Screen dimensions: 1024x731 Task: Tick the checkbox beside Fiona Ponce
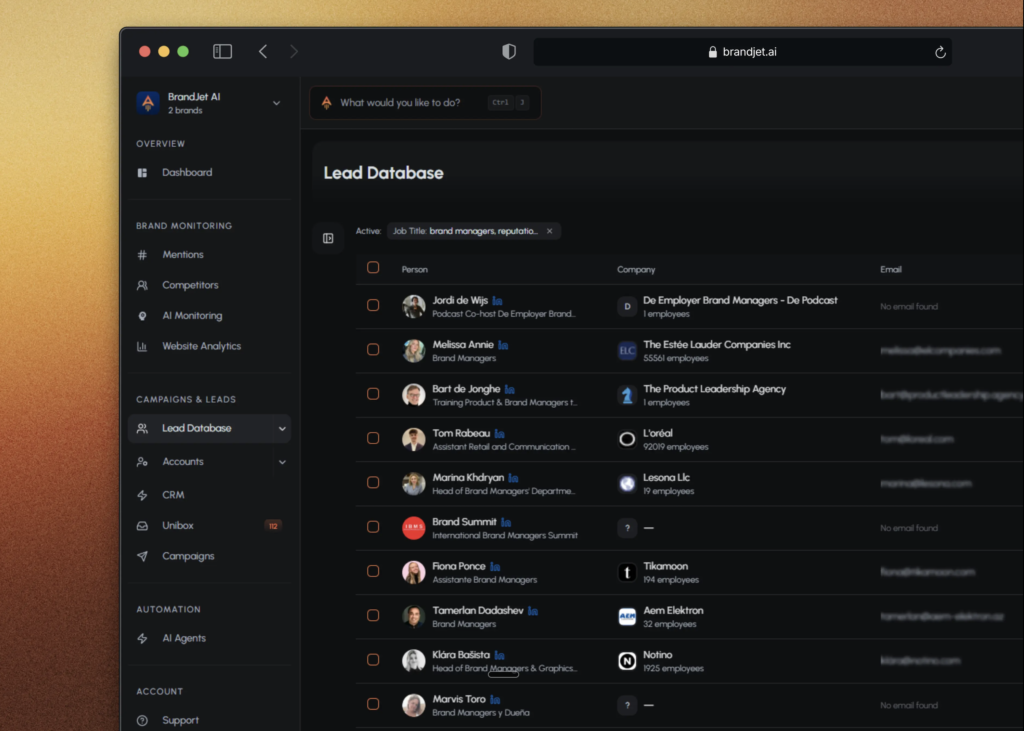tap(373, 571)
